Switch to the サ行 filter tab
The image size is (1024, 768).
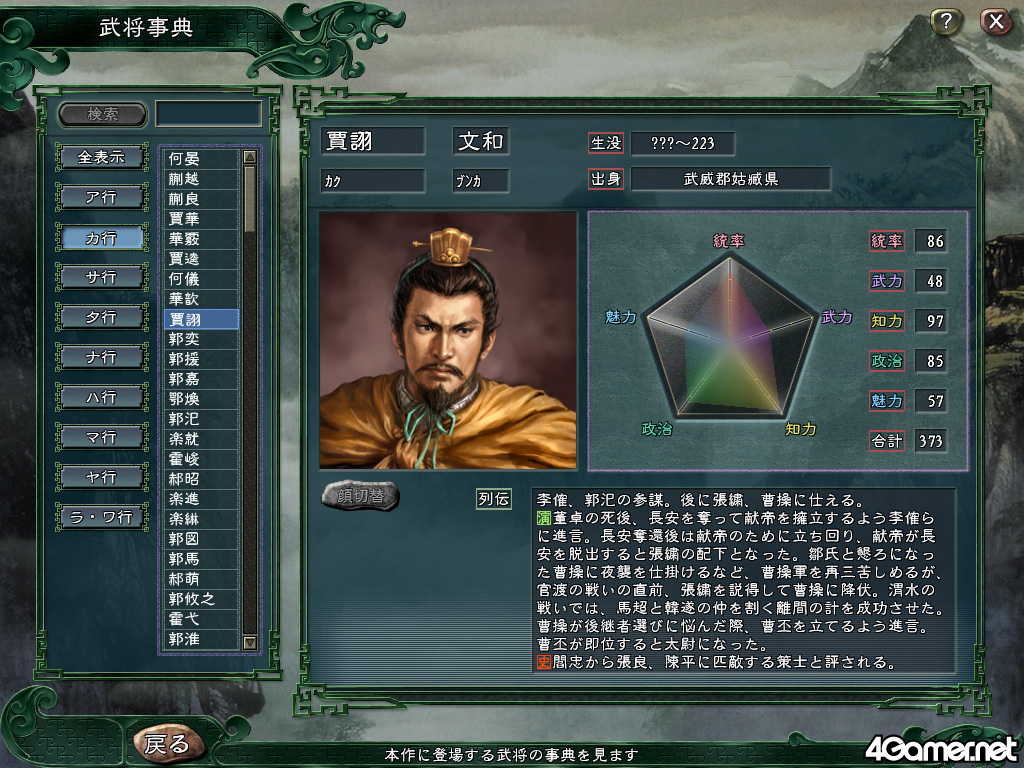click(101, 278)
